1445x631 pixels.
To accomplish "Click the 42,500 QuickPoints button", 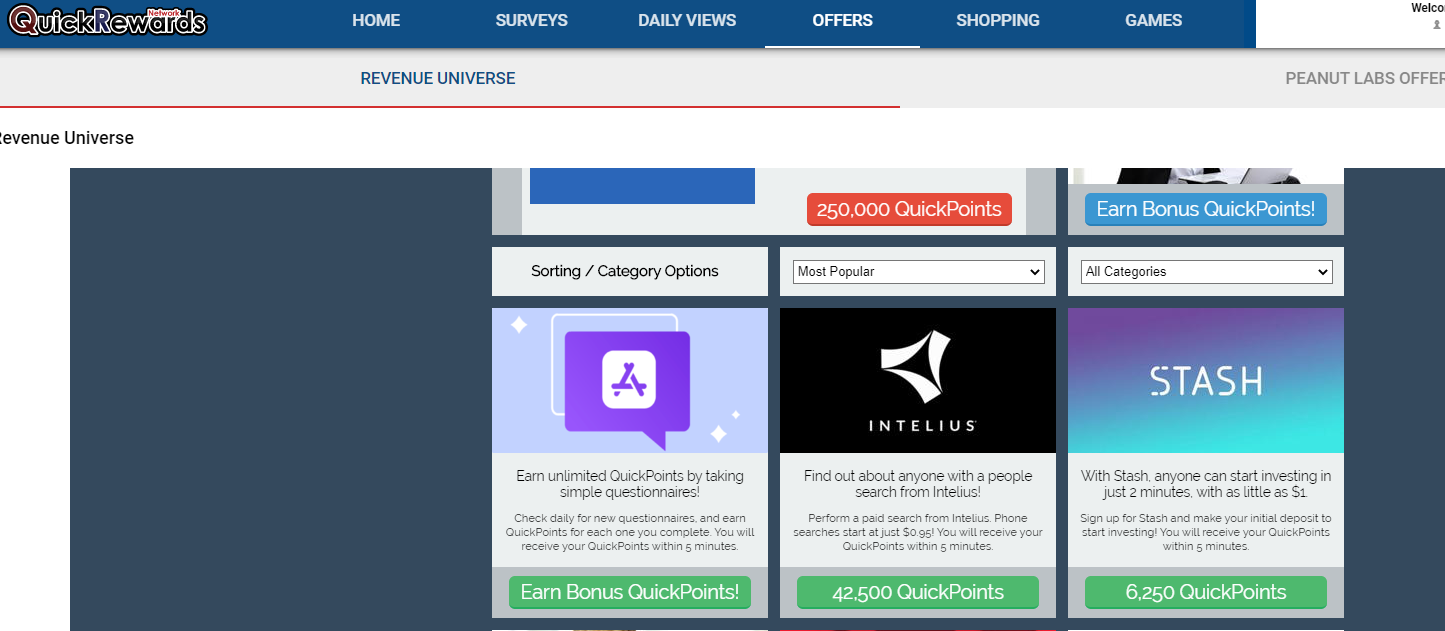I will (918, 592).
